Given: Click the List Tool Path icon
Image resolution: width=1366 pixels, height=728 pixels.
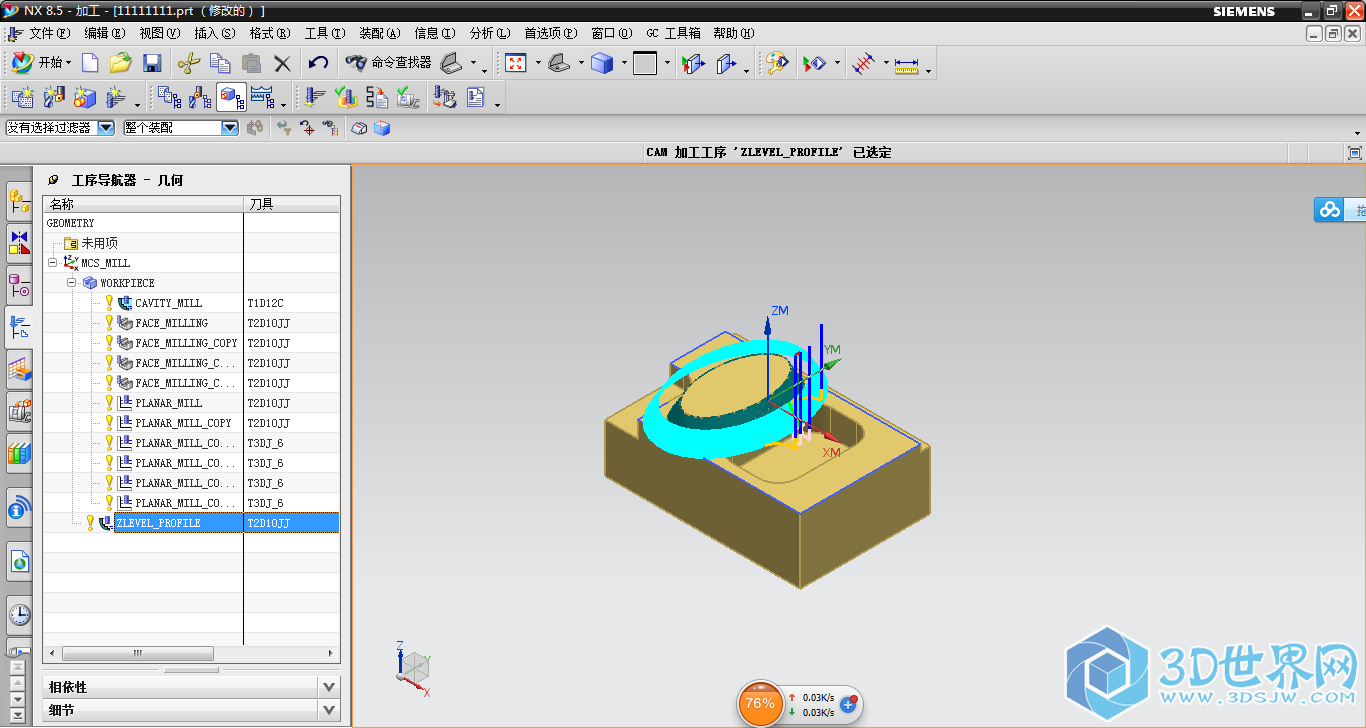Looking at the screenshot, I should (377, 97).
